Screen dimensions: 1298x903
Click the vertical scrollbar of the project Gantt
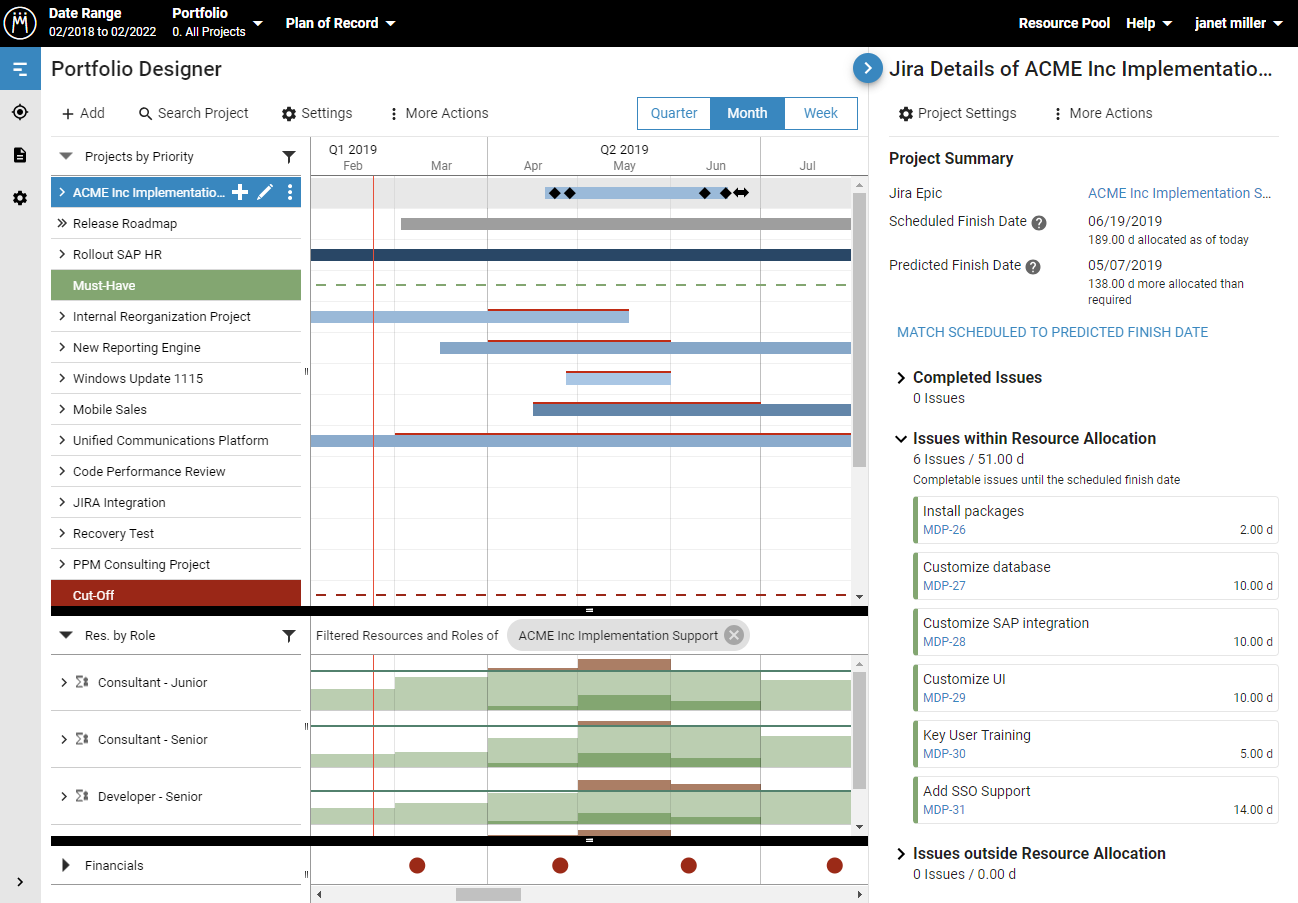859,330
